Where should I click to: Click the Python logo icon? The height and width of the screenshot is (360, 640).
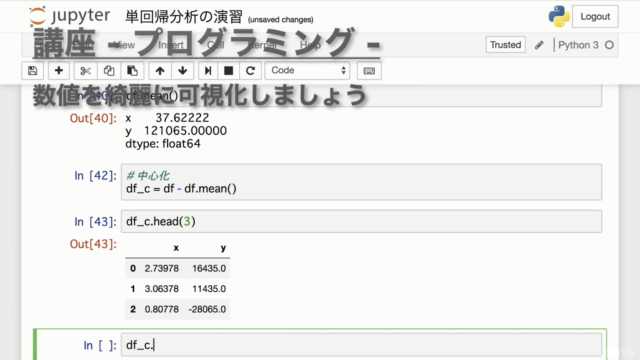(x=559, y=16)
